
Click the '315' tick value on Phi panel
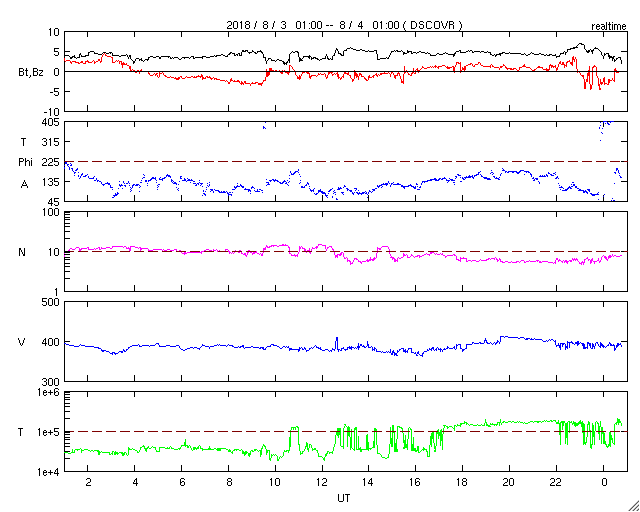[x=51, y=142]
